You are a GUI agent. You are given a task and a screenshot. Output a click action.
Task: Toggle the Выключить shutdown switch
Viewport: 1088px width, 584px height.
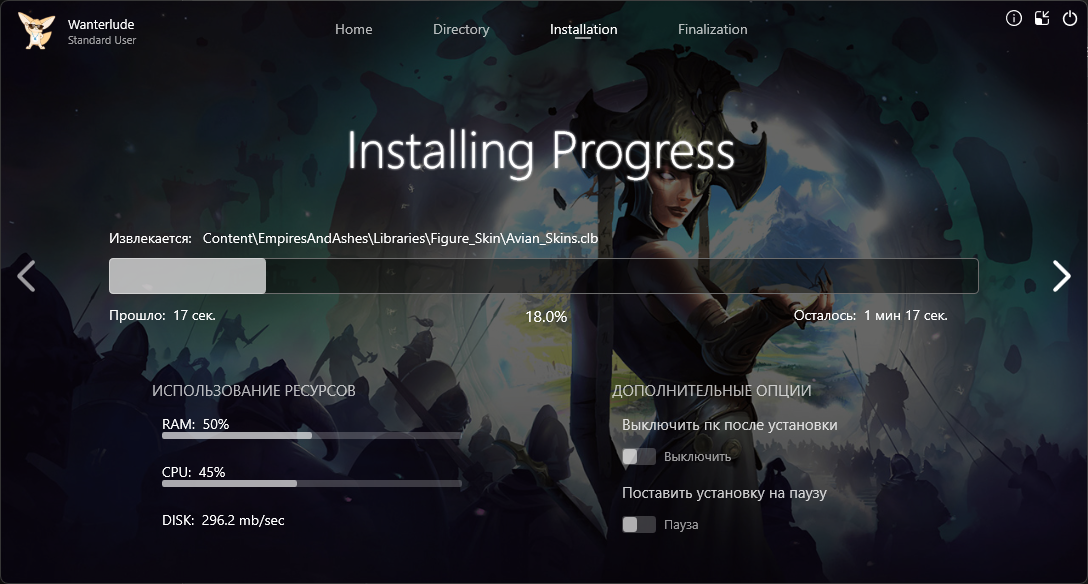[639, 457]
